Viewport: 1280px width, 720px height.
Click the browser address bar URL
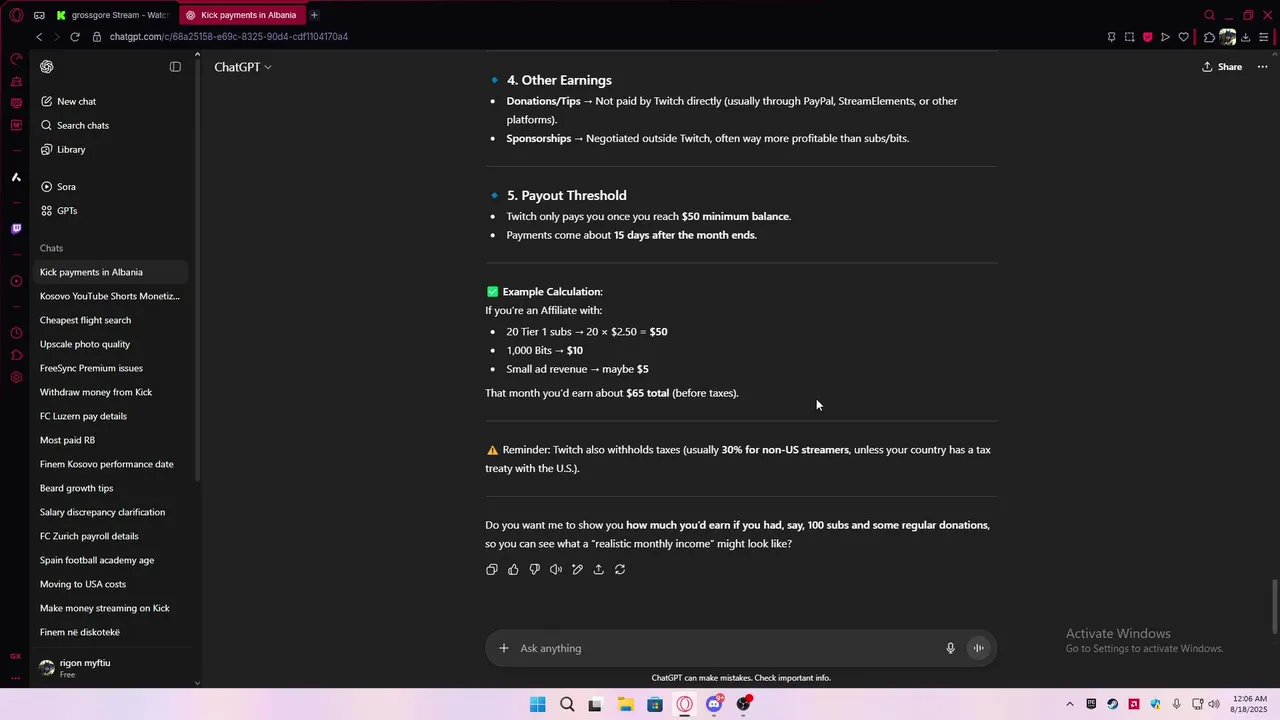tap(229, 37)
